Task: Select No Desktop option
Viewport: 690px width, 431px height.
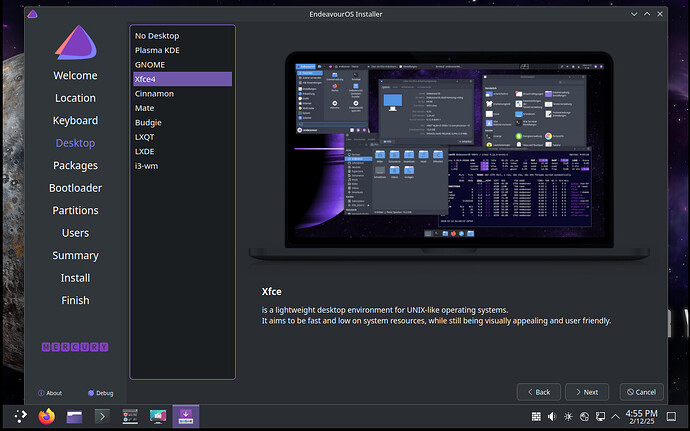Action: pos(182,36)
